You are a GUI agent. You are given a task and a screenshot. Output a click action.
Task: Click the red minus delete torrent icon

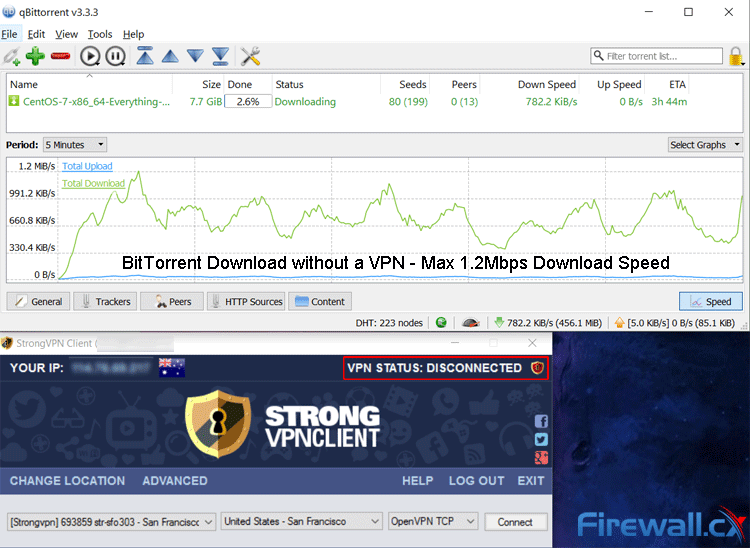[60, 56]
